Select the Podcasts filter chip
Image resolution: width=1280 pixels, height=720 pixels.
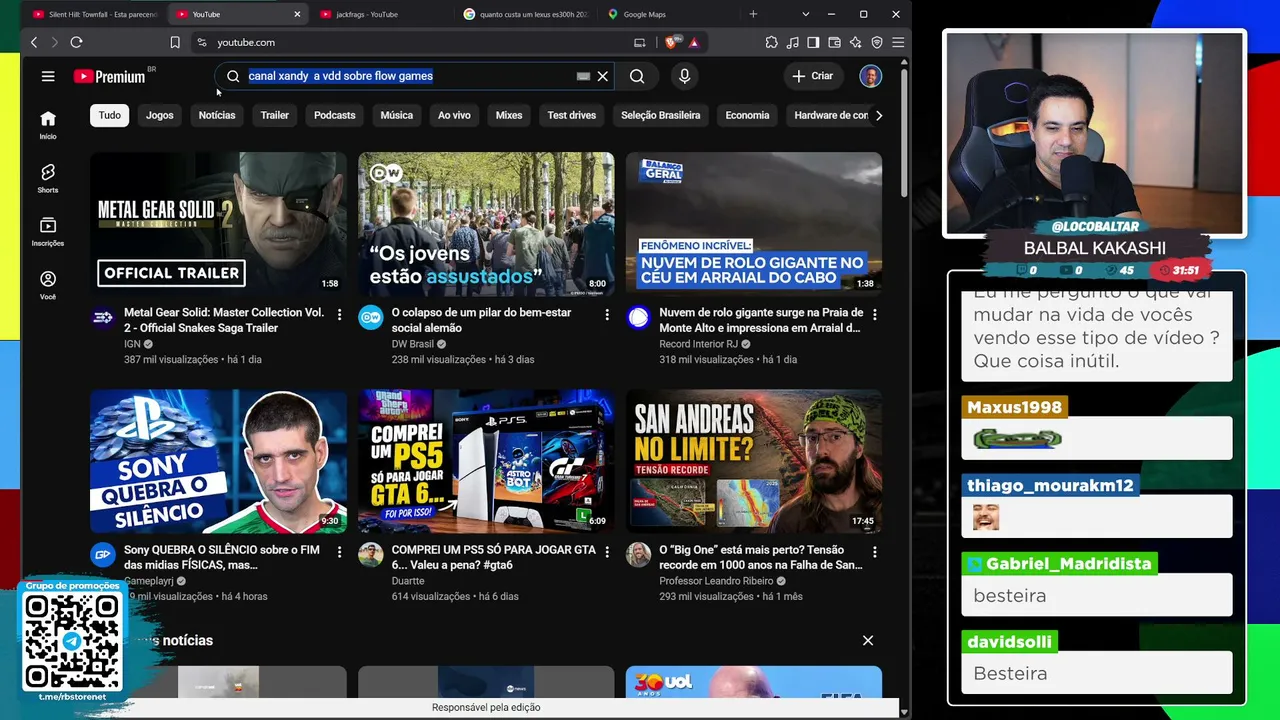pos(335,115)
